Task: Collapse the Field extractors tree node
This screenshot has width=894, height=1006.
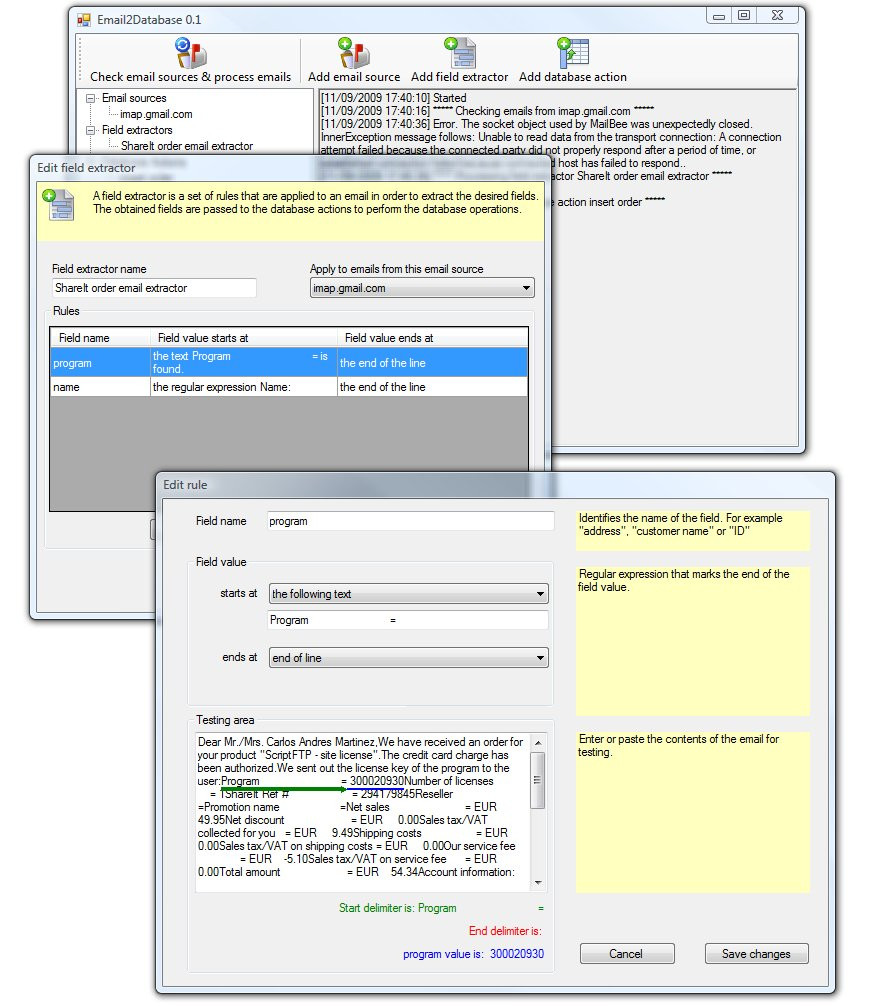Action: pos(91,130)
